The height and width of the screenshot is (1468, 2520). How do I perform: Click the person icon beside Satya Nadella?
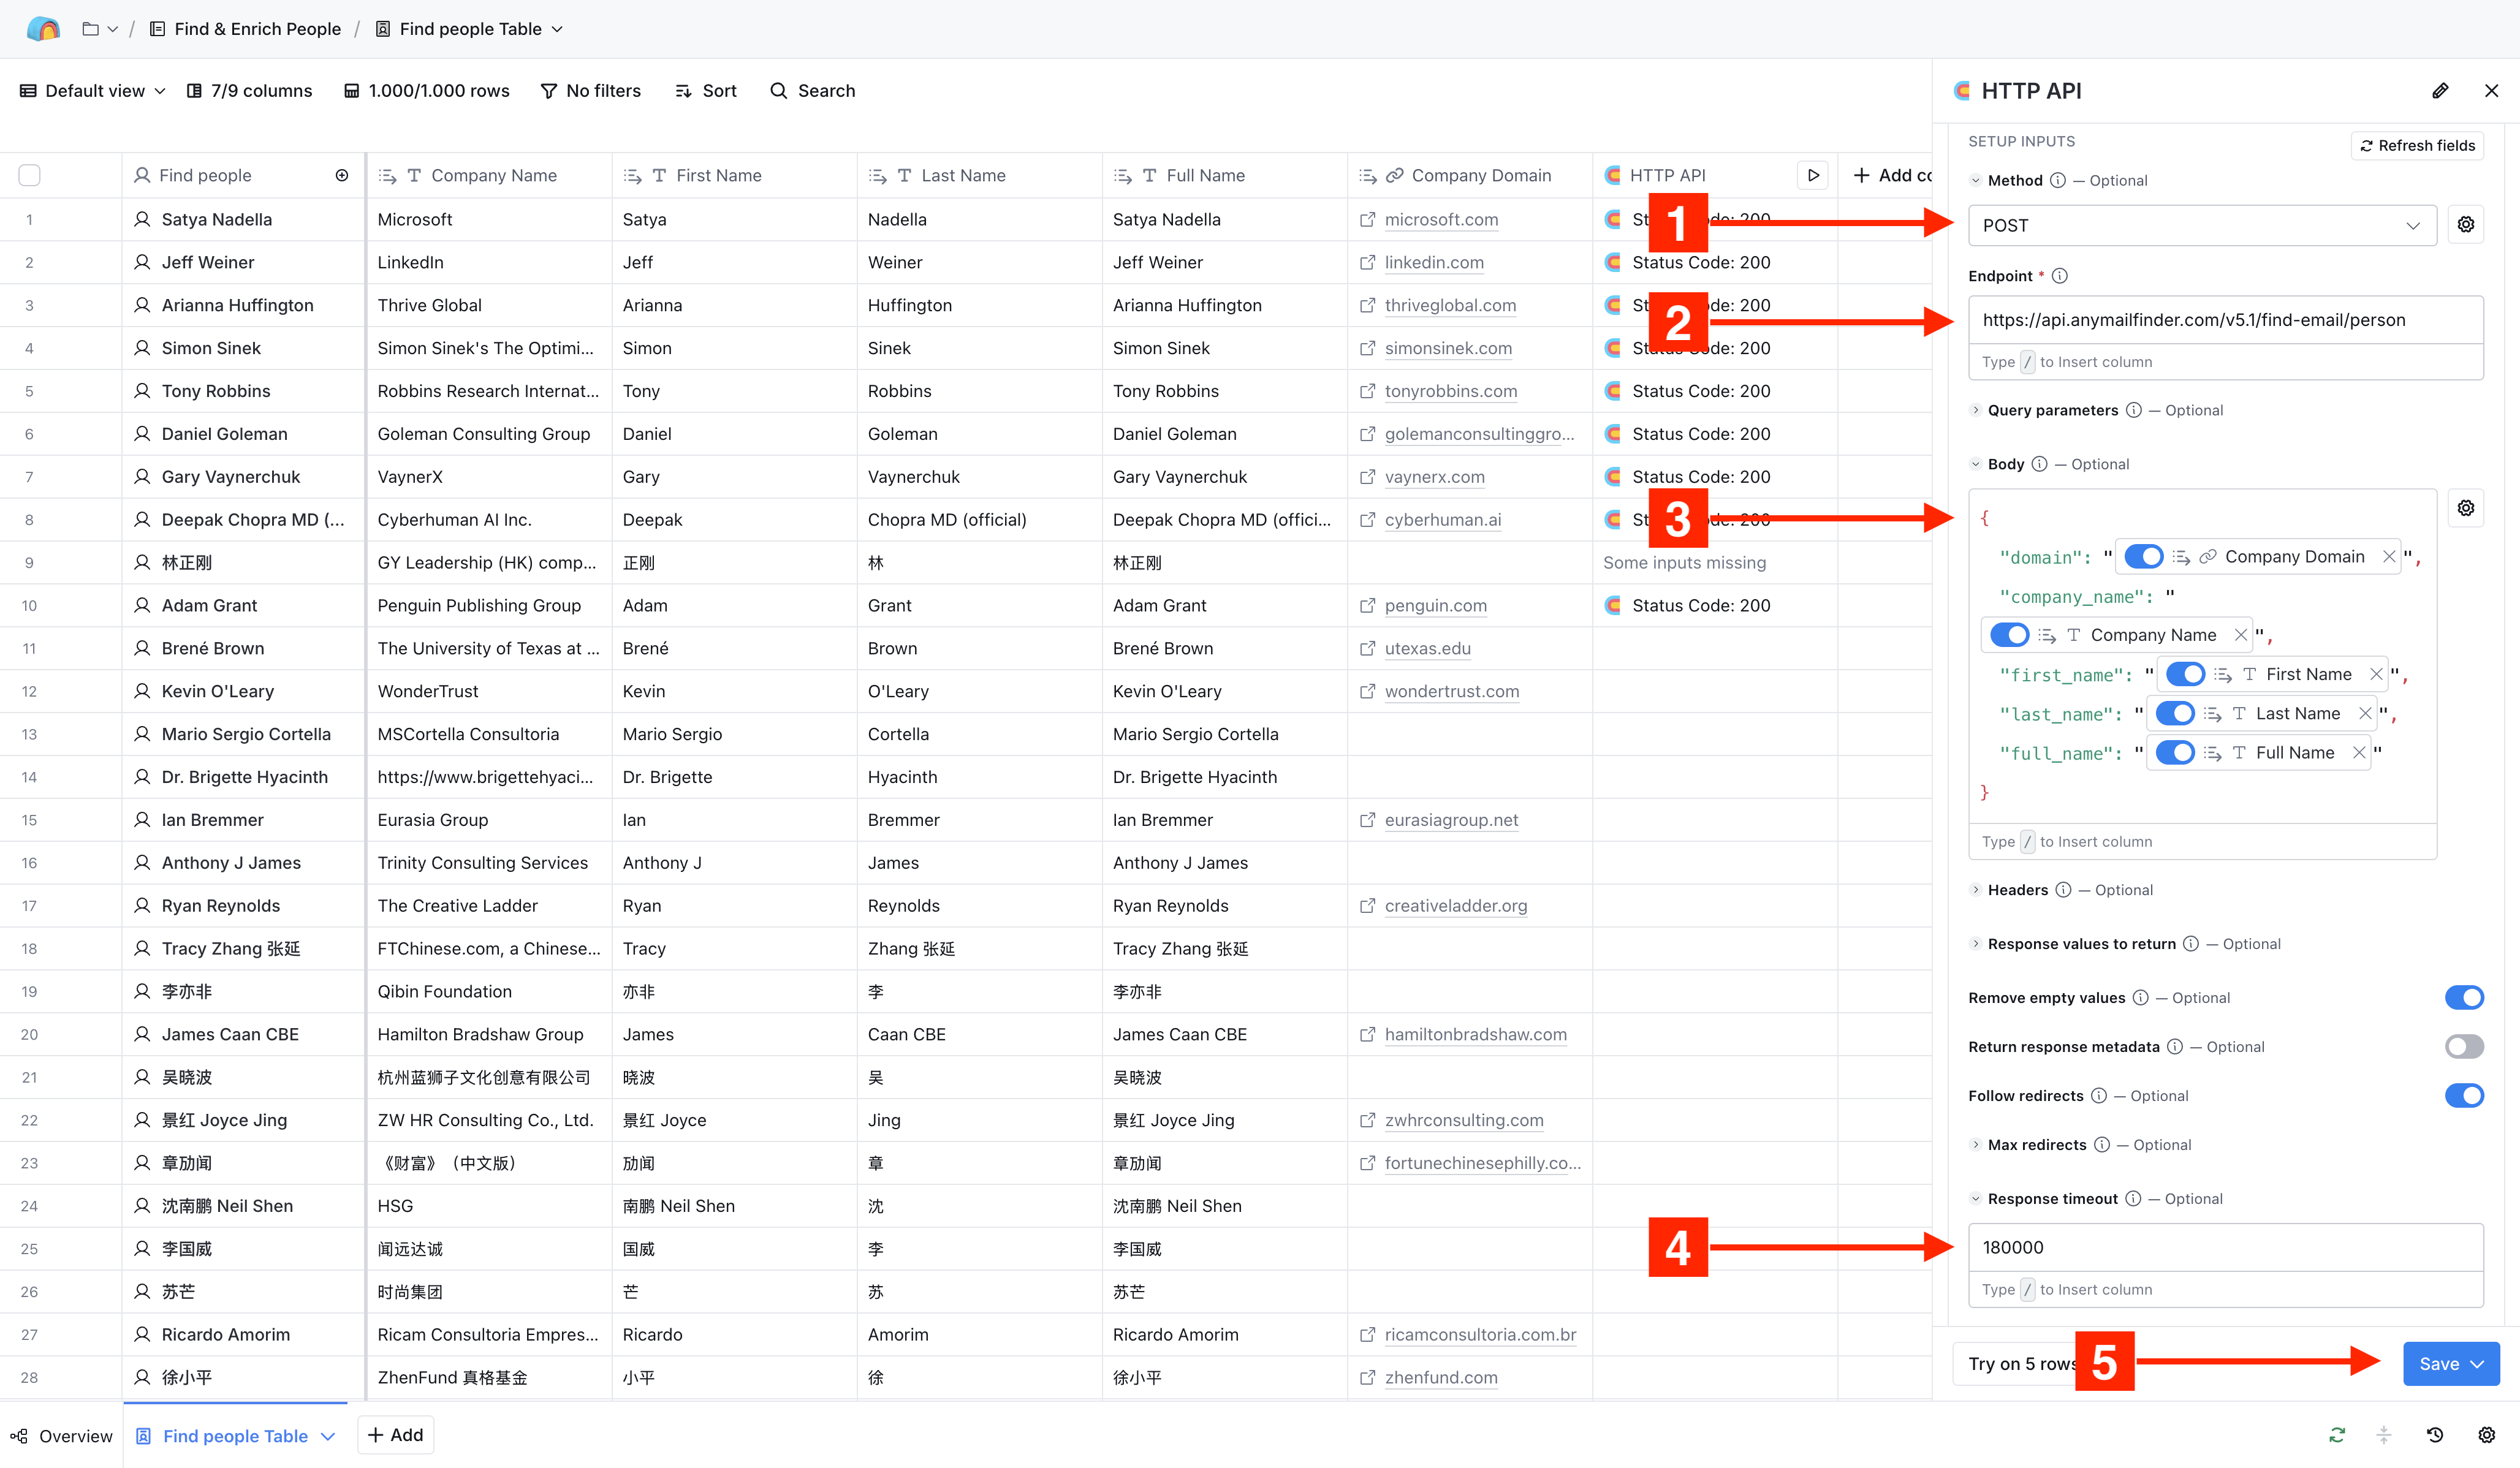click(x=142, y=219)
